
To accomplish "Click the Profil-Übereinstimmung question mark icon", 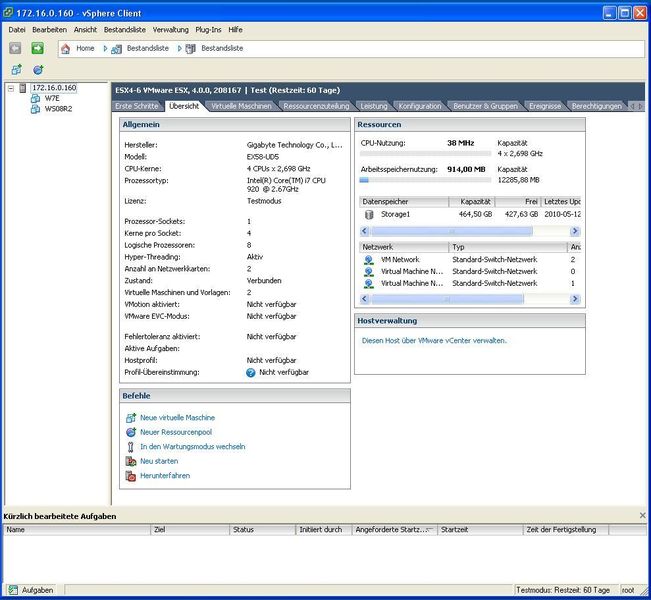I will (x=251, y=372).
